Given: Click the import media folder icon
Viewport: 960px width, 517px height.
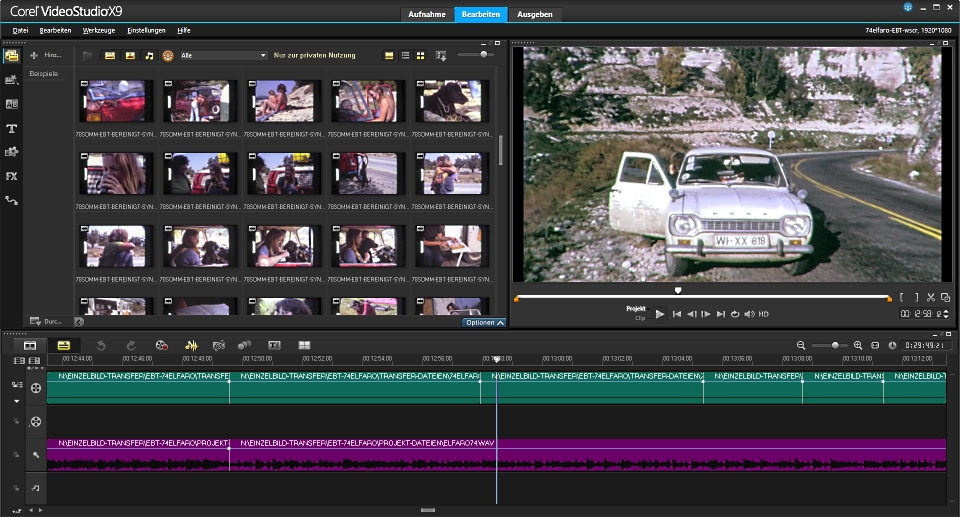Looking at the screenshot, I should click(x=88, y=55).
